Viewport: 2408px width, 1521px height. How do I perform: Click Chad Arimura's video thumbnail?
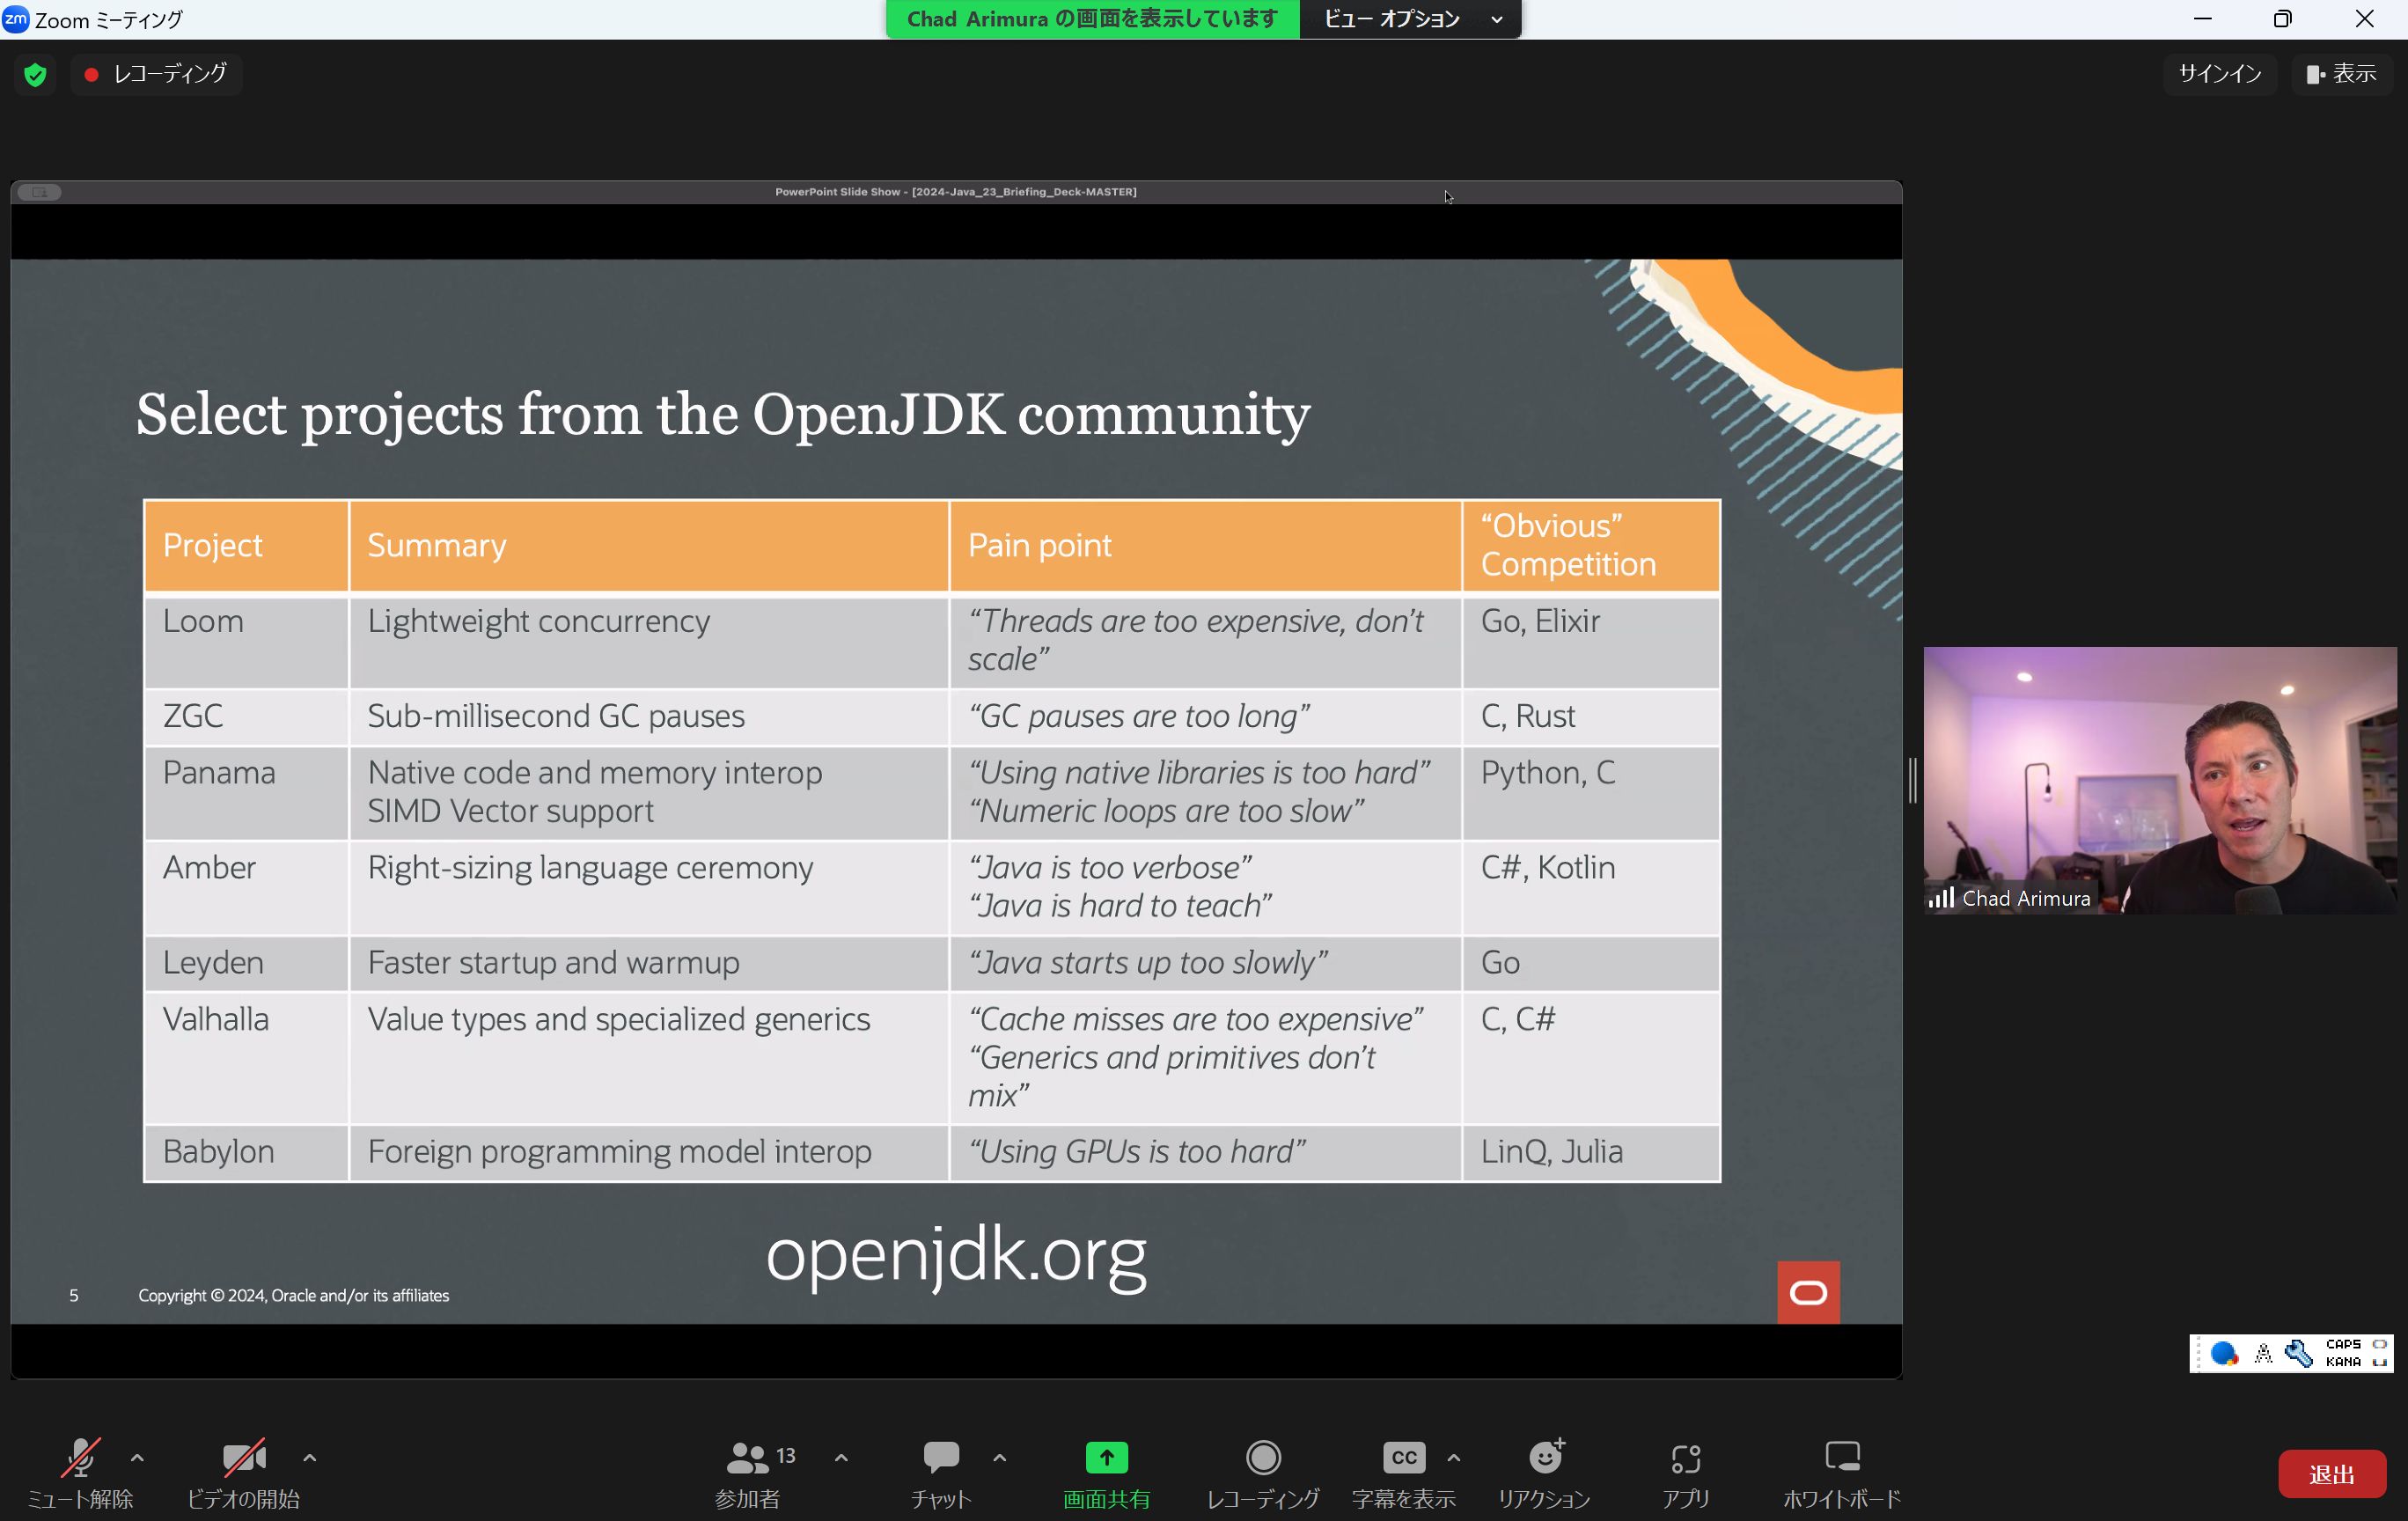(2160, 780)
